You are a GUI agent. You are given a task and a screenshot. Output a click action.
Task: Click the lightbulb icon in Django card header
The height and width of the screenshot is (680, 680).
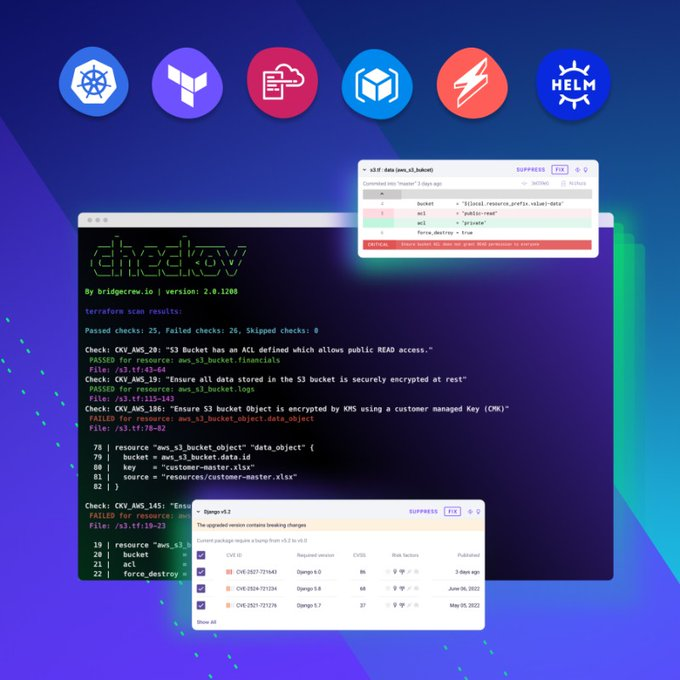coord(478,512)
